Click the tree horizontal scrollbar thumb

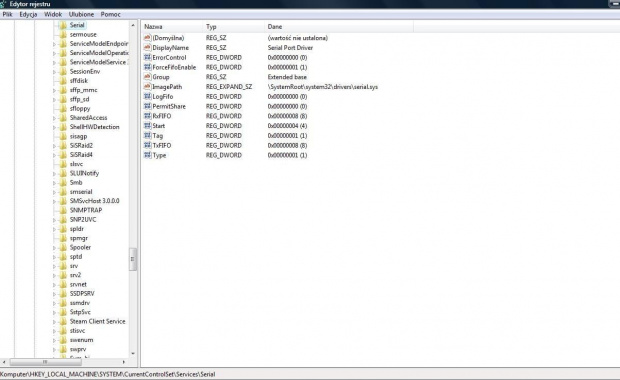coord(45,362)
